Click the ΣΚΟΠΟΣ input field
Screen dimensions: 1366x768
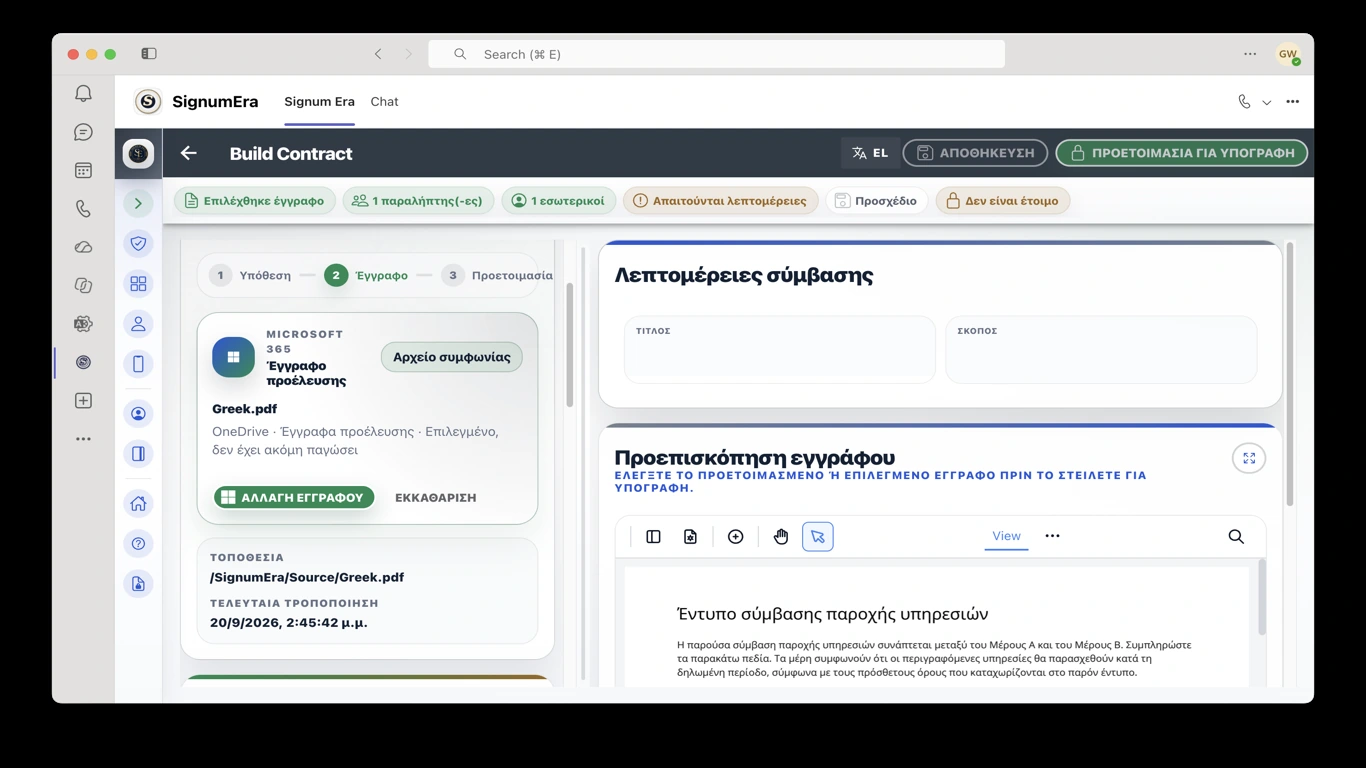[1101, 350]
